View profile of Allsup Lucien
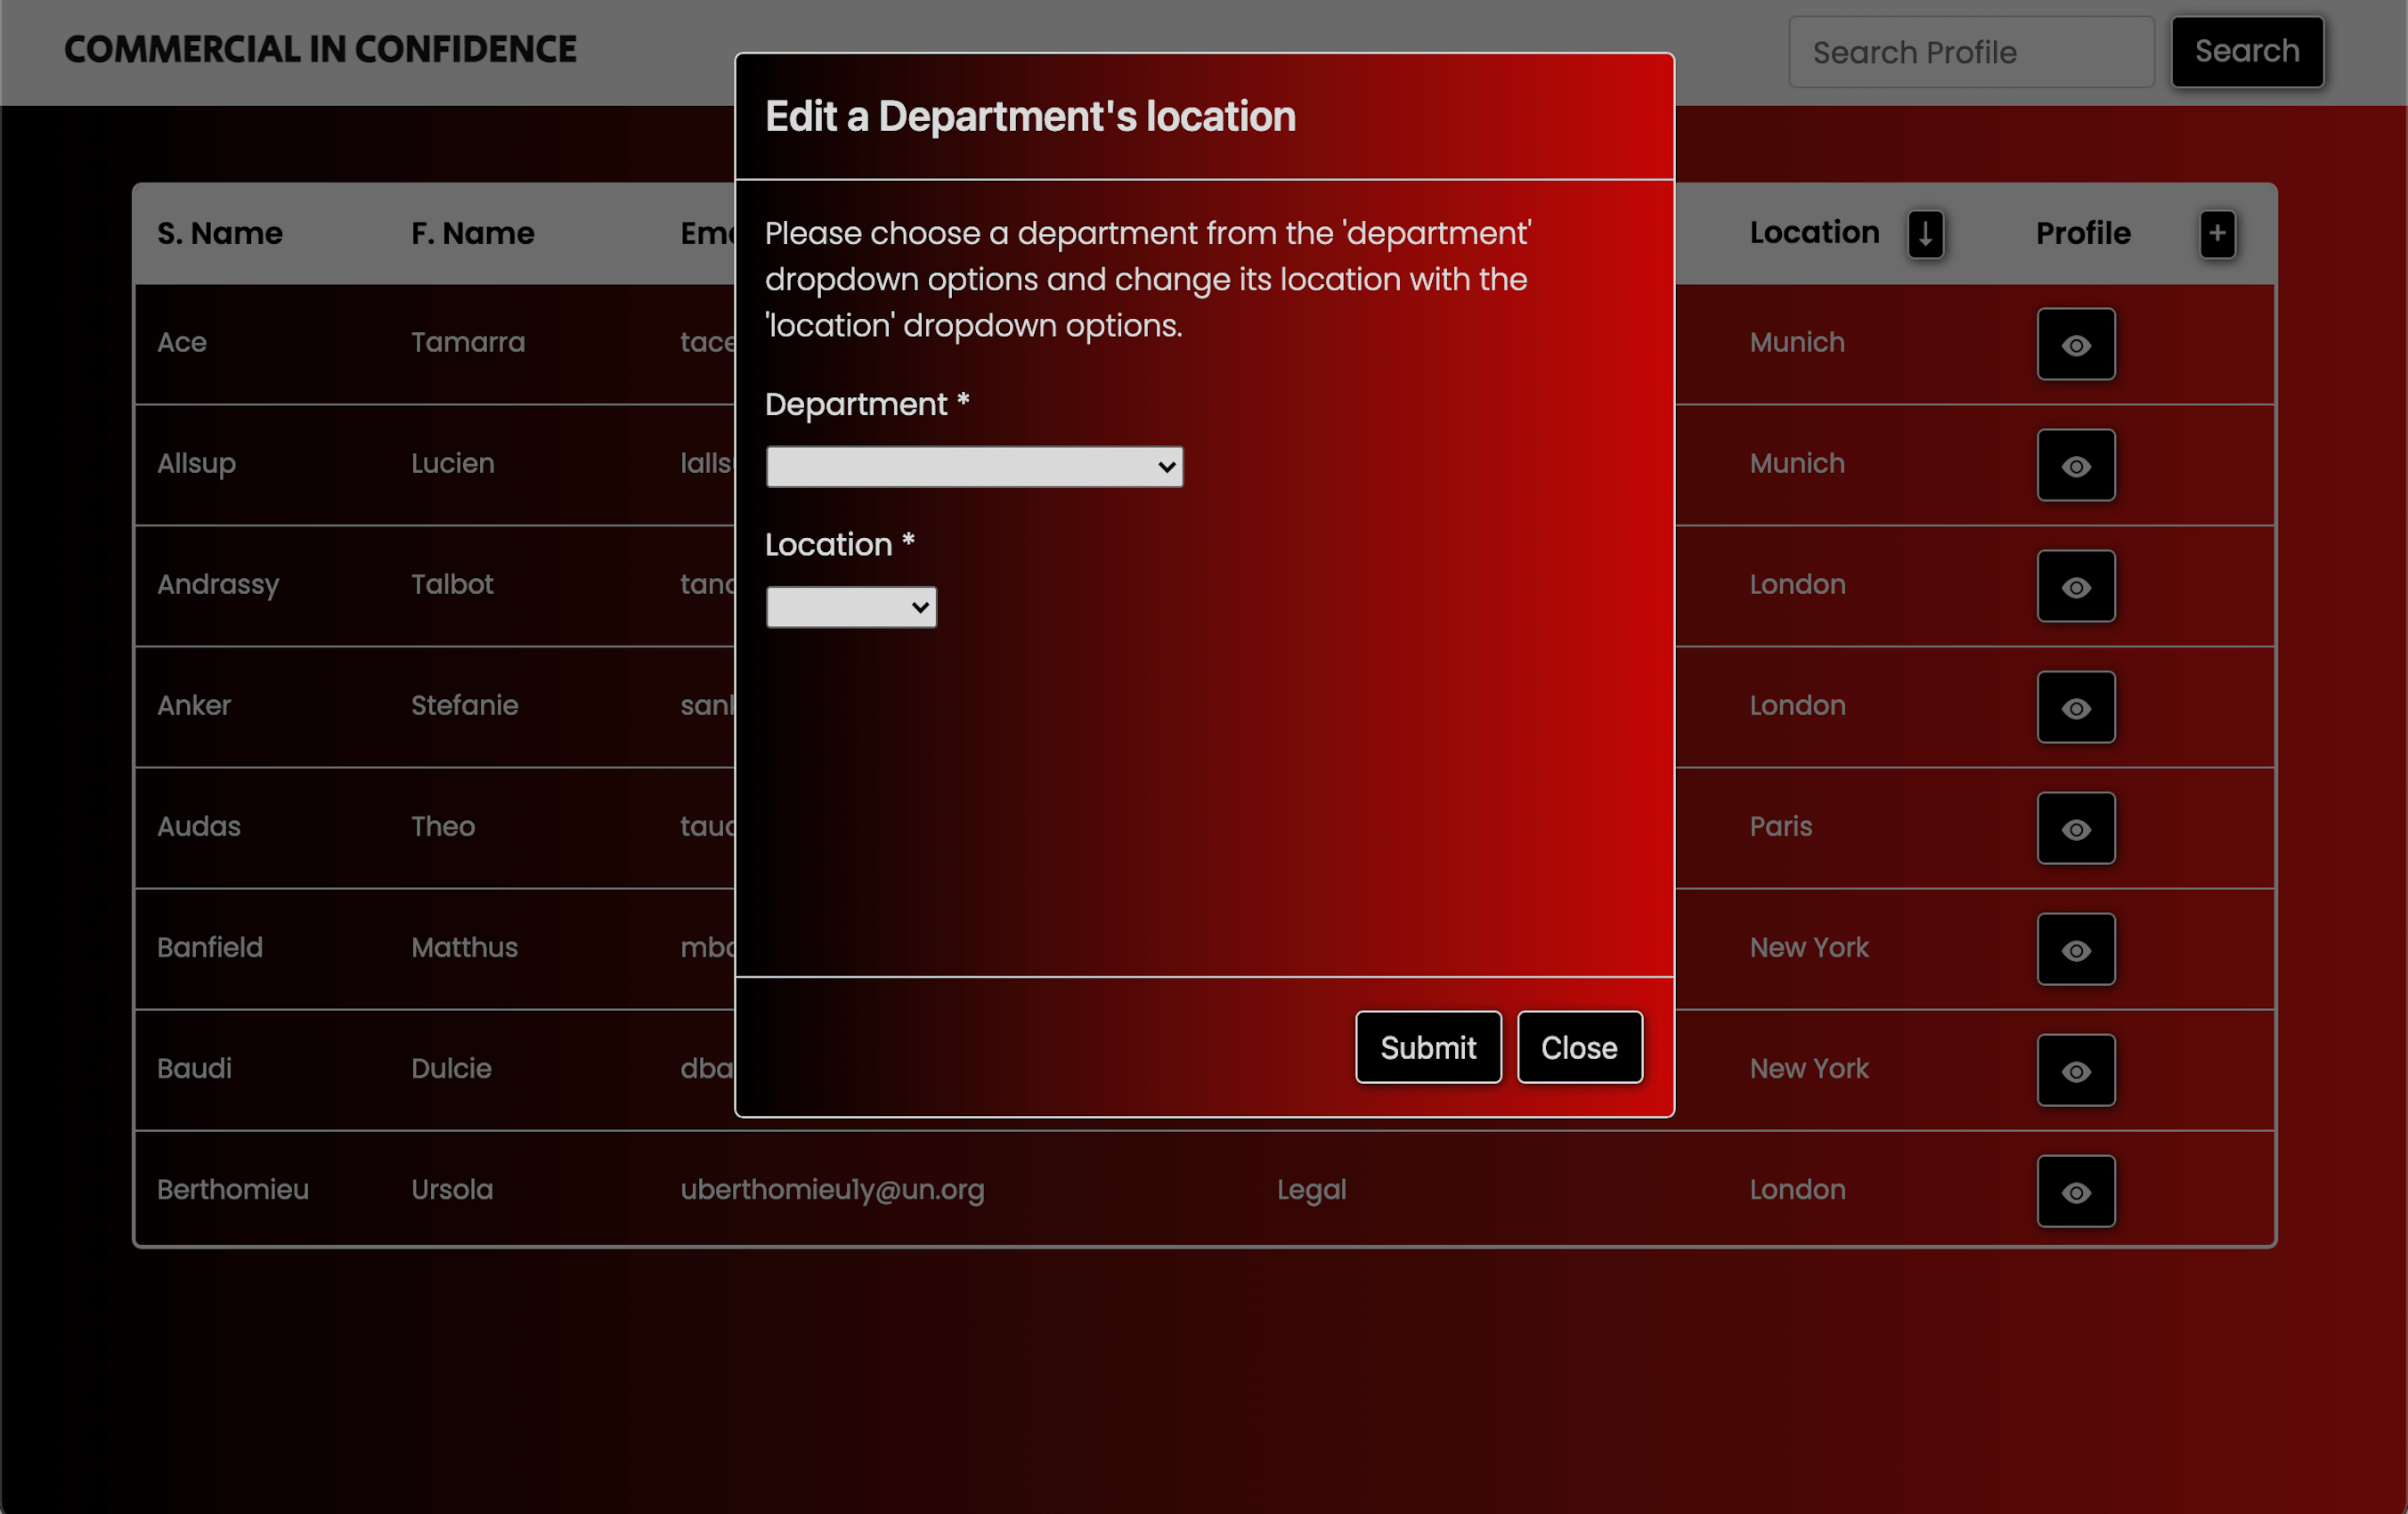 point(2076,465)
